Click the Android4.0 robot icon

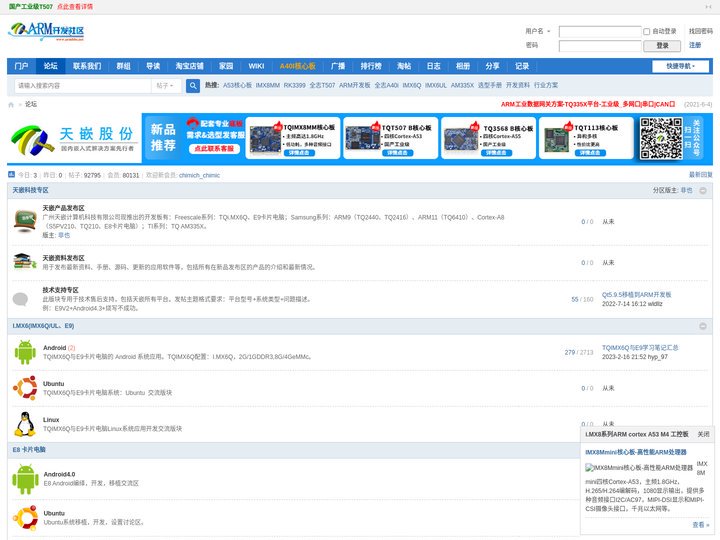coord(26,479)
